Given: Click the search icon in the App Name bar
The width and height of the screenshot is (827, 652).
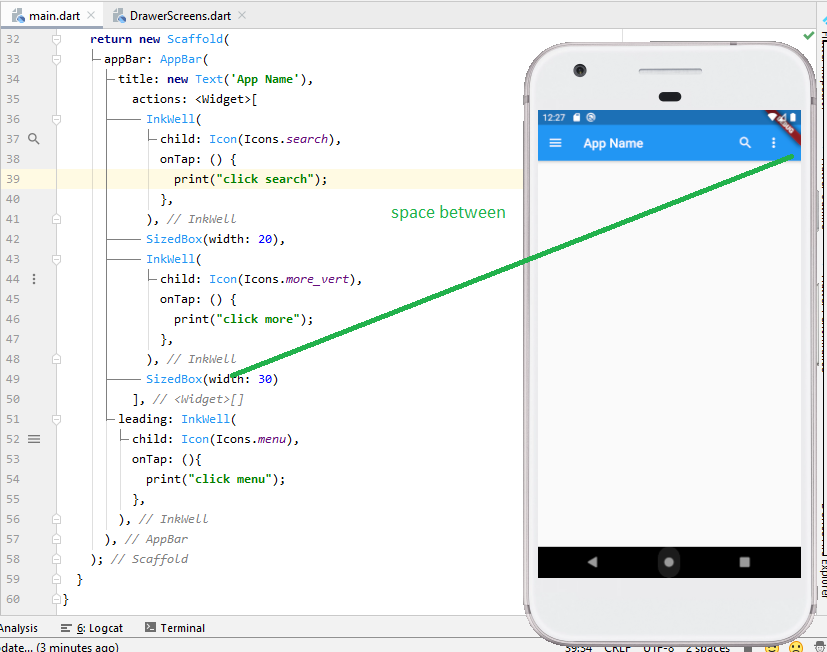Looking at the screenshot, I should [745, 143].
